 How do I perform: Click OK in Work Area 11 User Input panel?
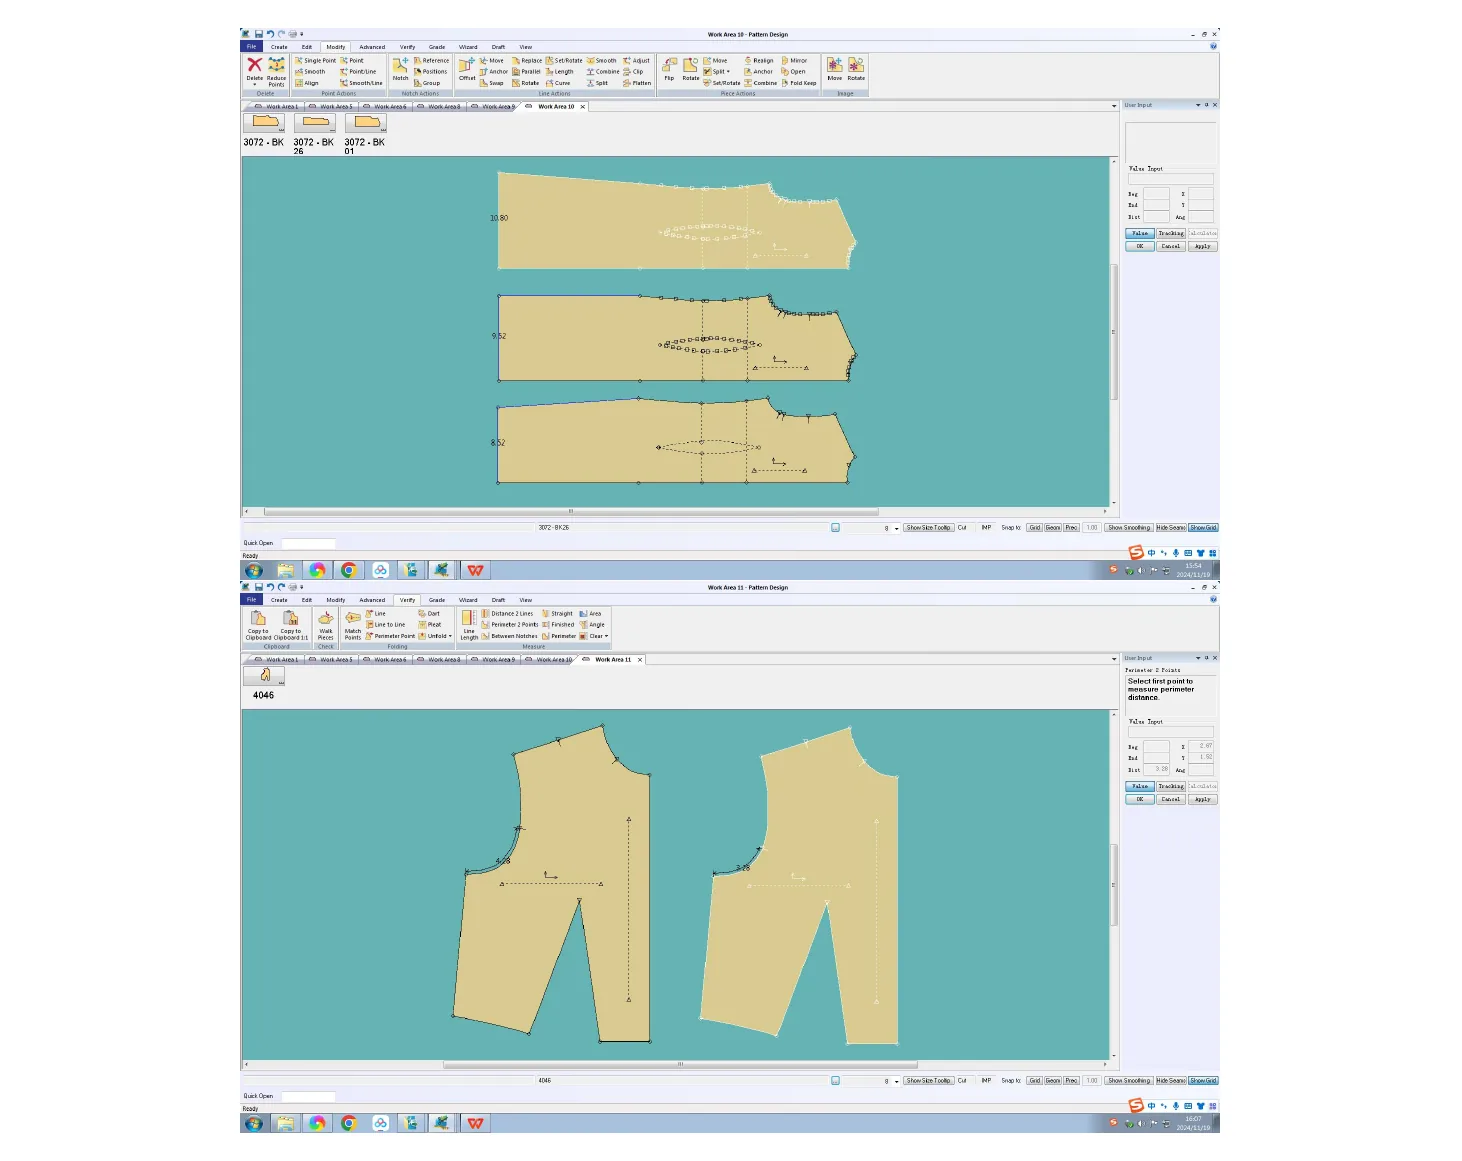coord(1140,799)
